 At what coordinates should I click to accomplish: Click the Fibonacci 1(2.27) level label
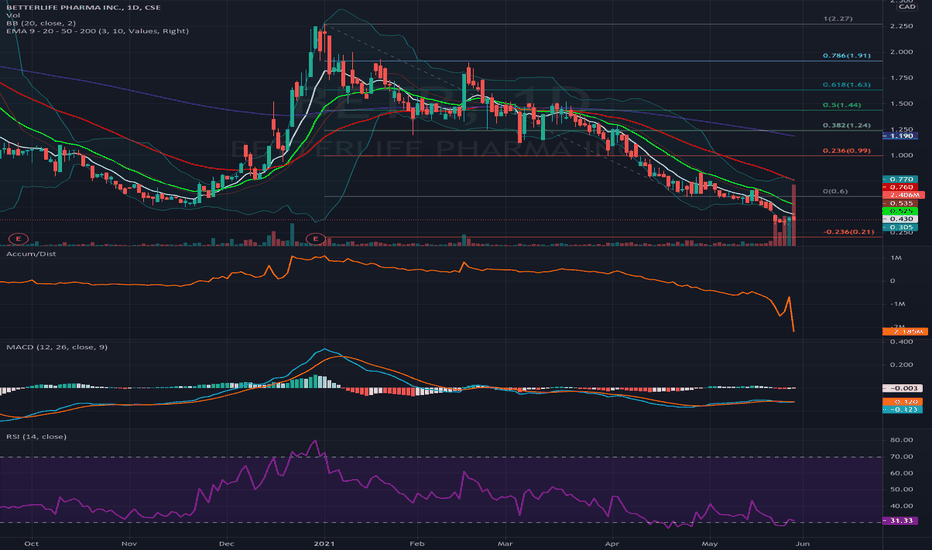[837, 19]
